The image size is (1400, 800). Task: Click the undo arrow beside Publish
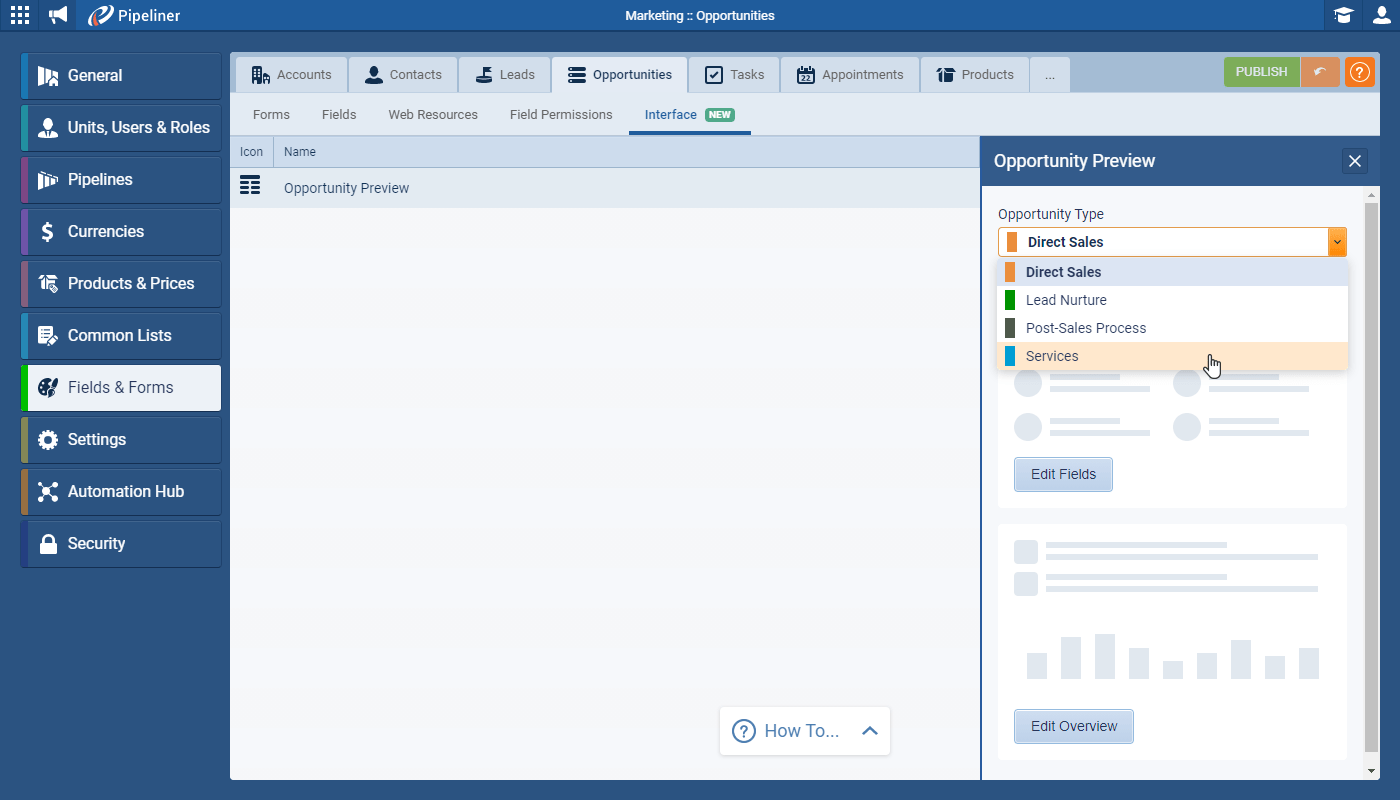1320,72
